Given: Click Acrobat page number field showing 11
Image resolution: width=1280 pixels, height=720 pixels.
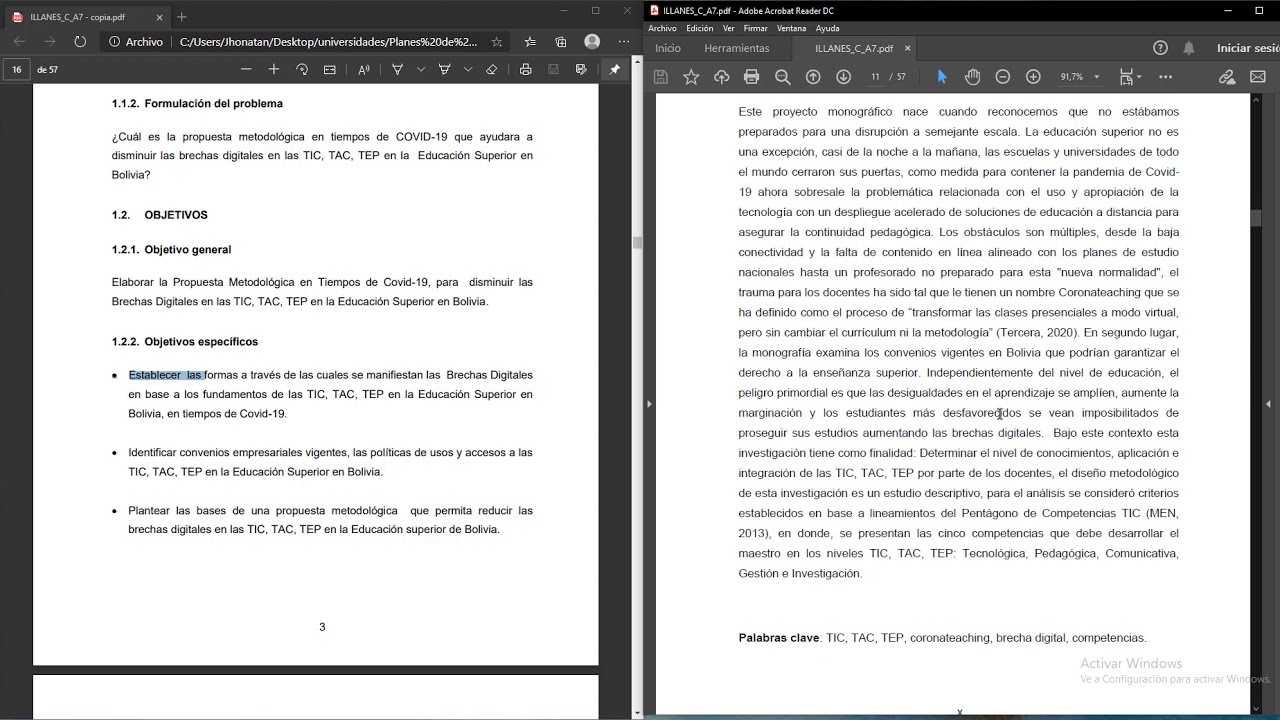Looking at the screenshot, I should pos(875,77).
